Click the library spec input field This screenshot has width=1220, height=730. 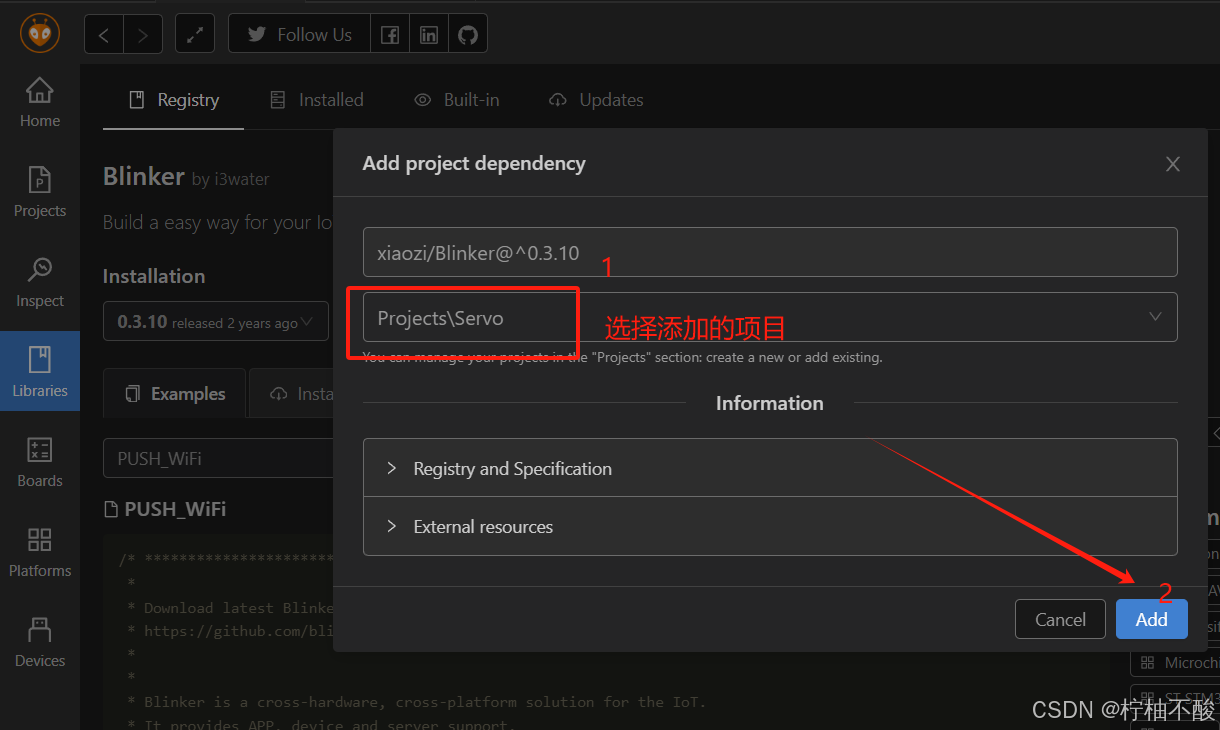pos(770,252)
